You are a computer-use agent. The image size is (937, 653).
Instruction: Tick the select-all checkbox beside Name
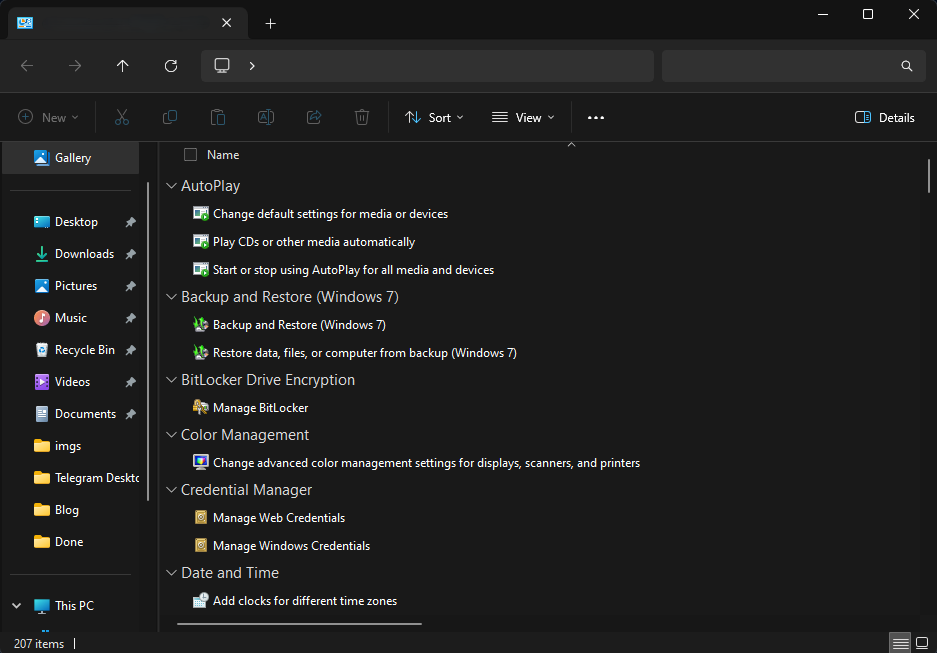pos(191,155)
